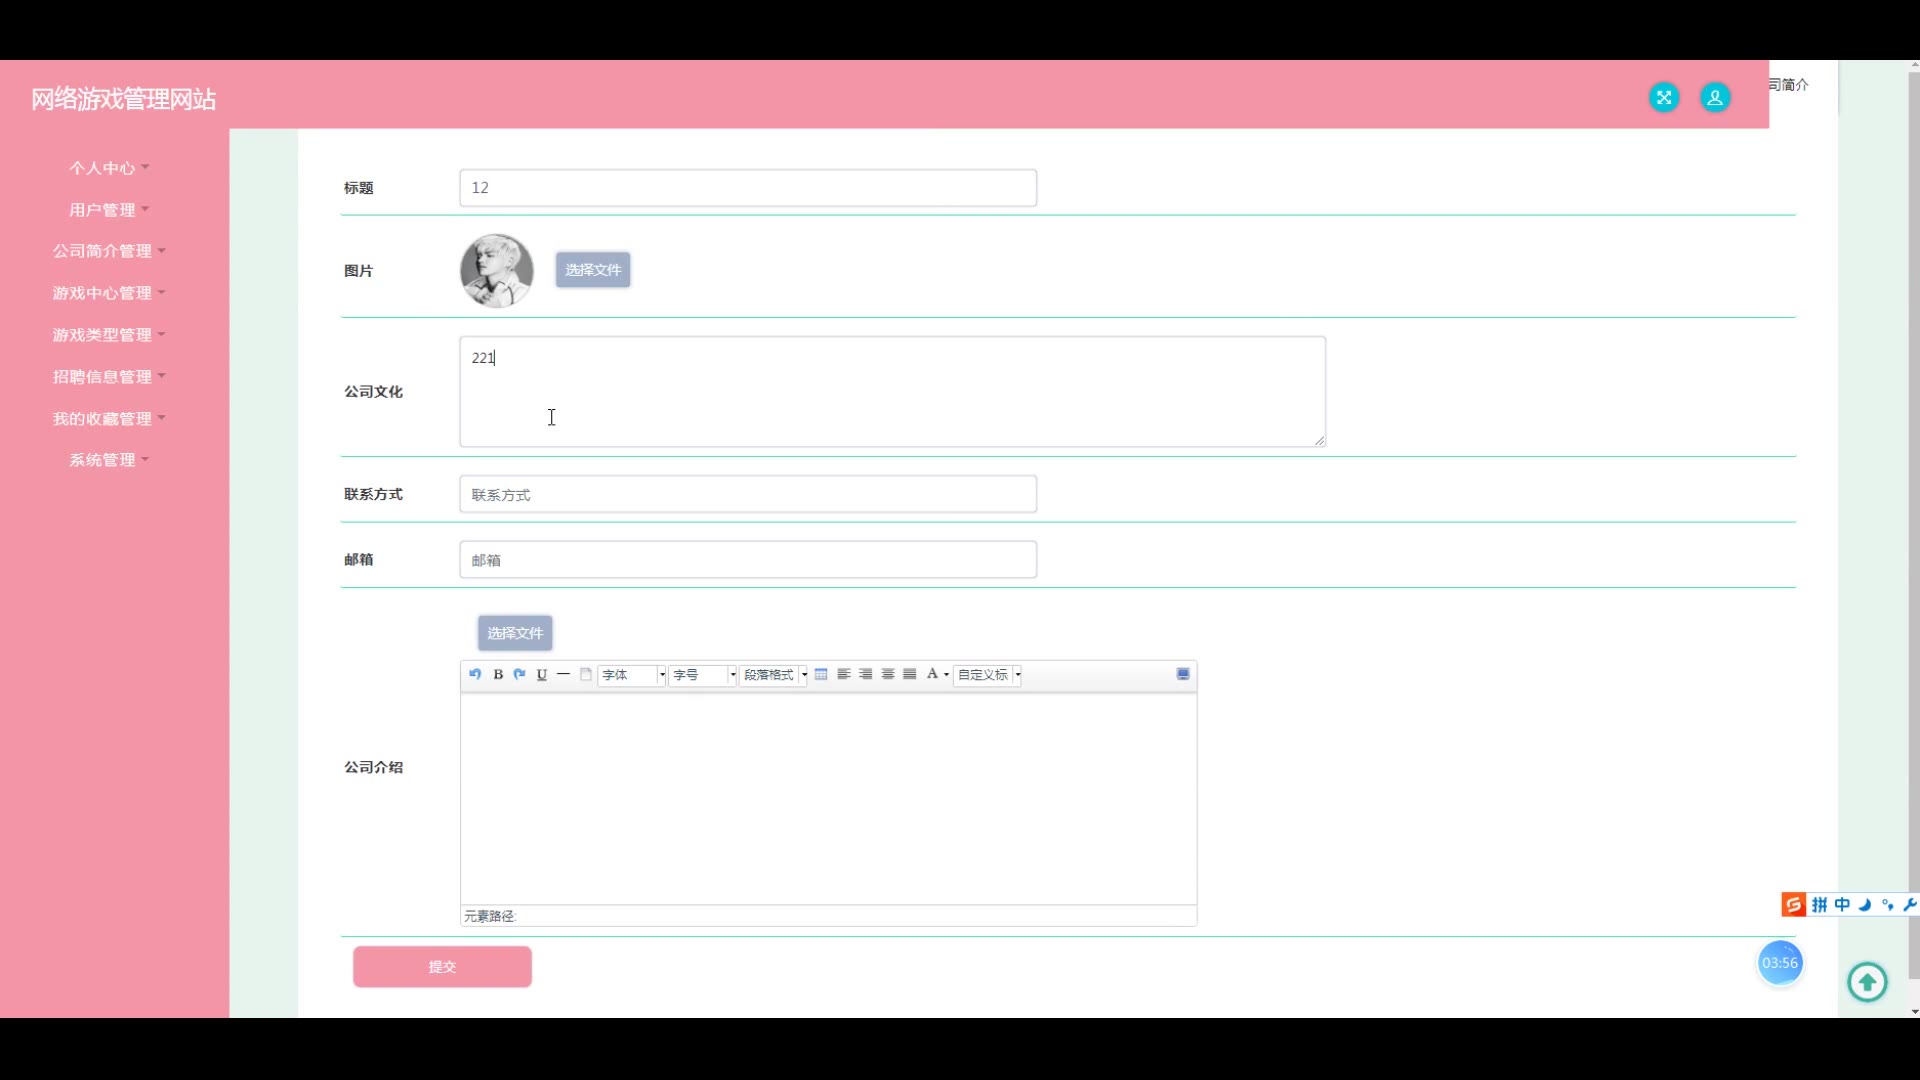The width and height of the screenshot is (1920, 1080).
Task: Open the user profile icon in the header
Action: tap(1715, 97)
